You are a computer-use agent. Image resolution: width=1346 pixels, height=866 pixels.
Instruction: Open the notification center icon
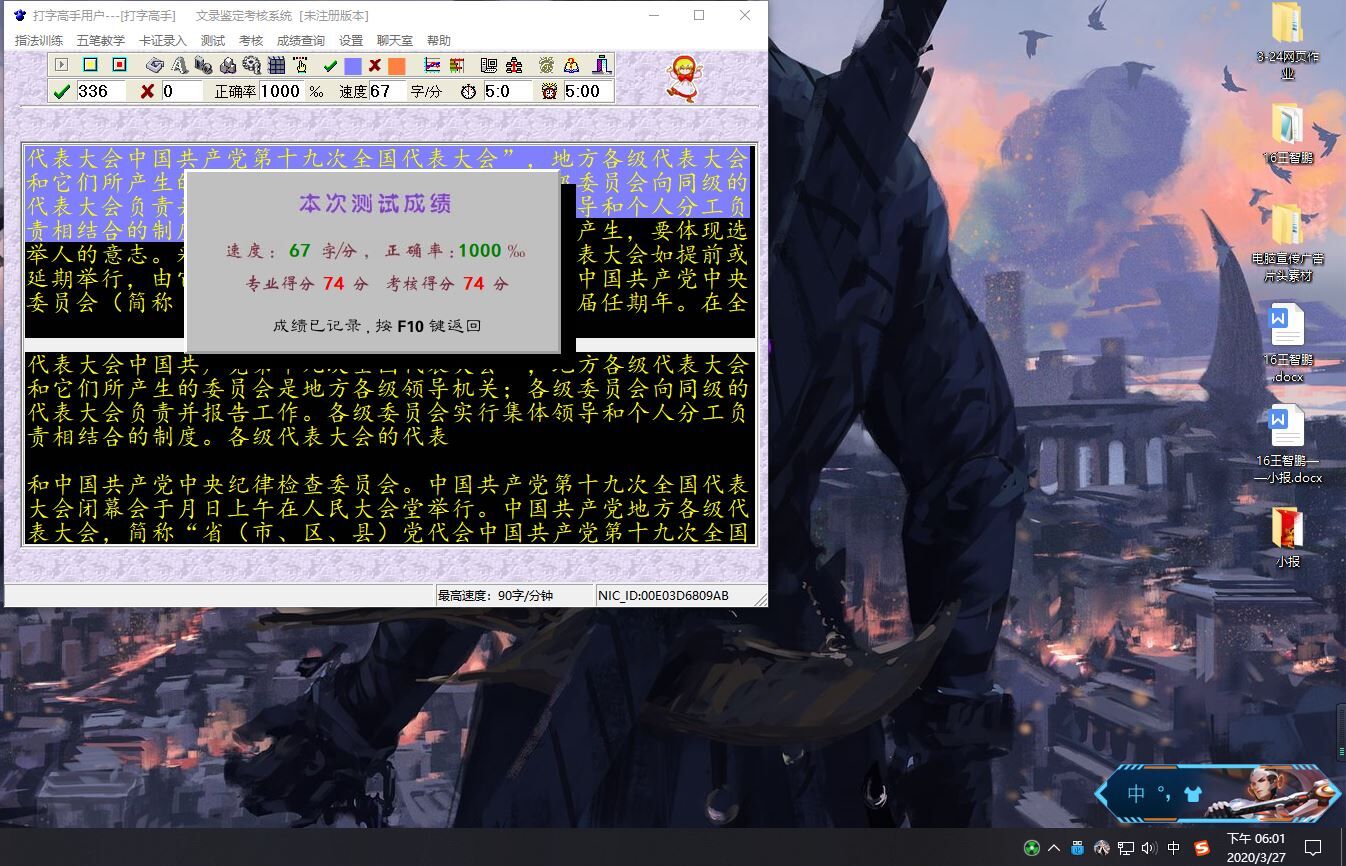[1314, 848]
